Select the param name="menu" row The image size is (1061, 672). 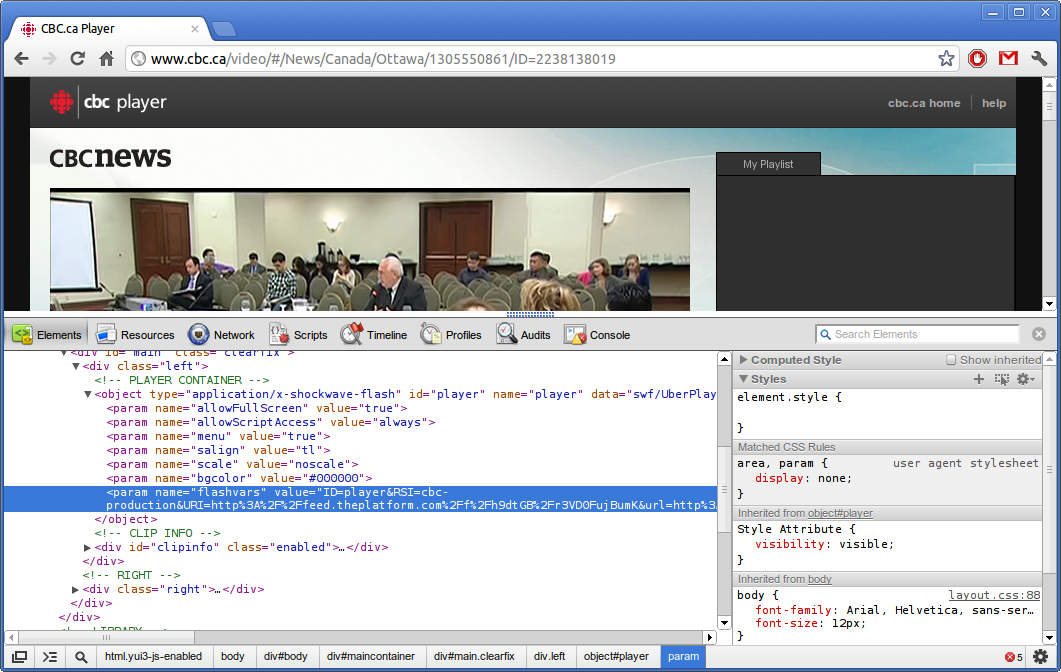coord(219,436)
